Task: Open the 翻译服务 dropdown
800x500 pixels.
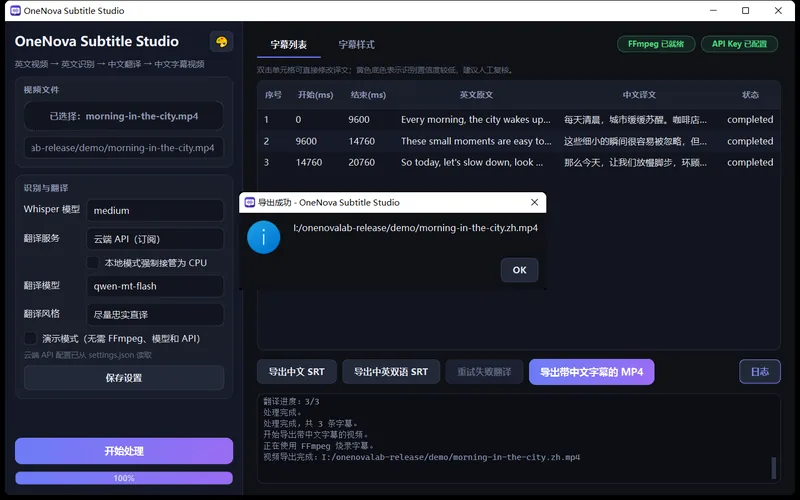Action: coord(155,239)
